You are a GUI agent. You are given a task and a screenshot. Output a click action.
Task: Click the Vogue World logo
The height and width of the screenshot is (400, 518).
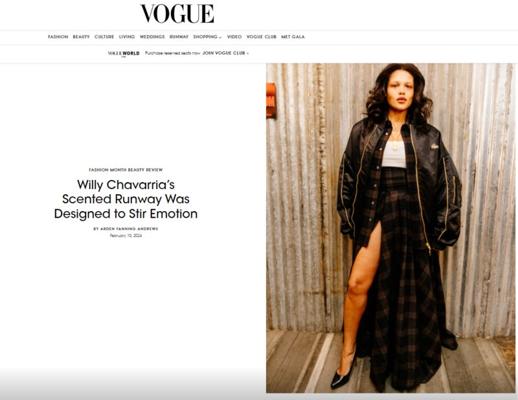124,53
